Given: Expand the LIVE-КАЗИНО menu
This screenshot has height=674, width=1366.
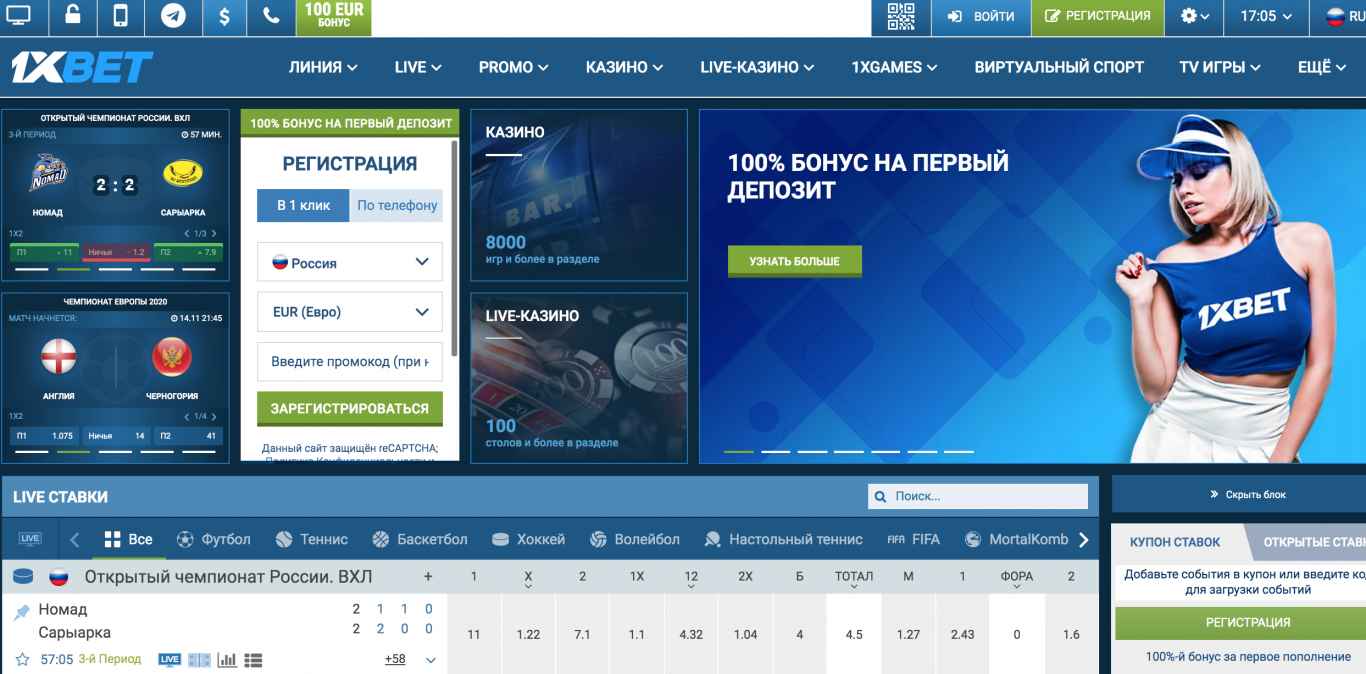Looking at the screenshot, I should tap(757, 67).
